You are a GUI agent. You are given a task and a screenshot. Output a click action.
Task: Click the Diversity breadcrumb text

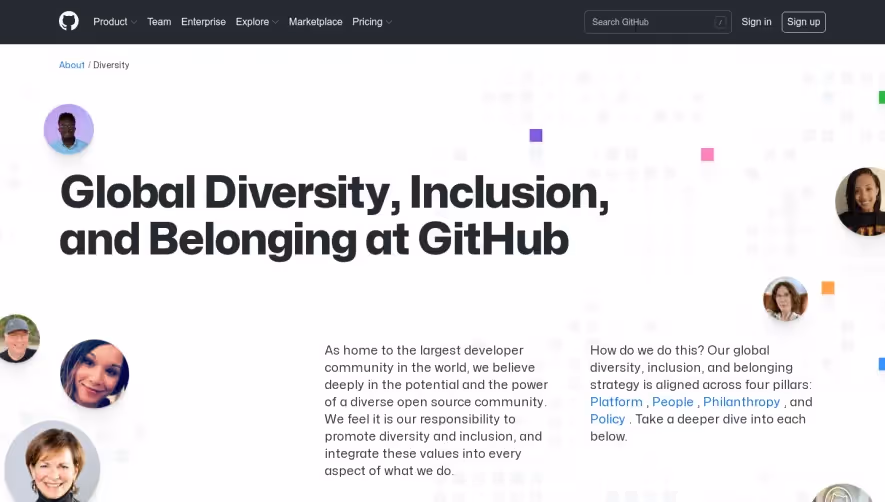(x=111, y=65)
